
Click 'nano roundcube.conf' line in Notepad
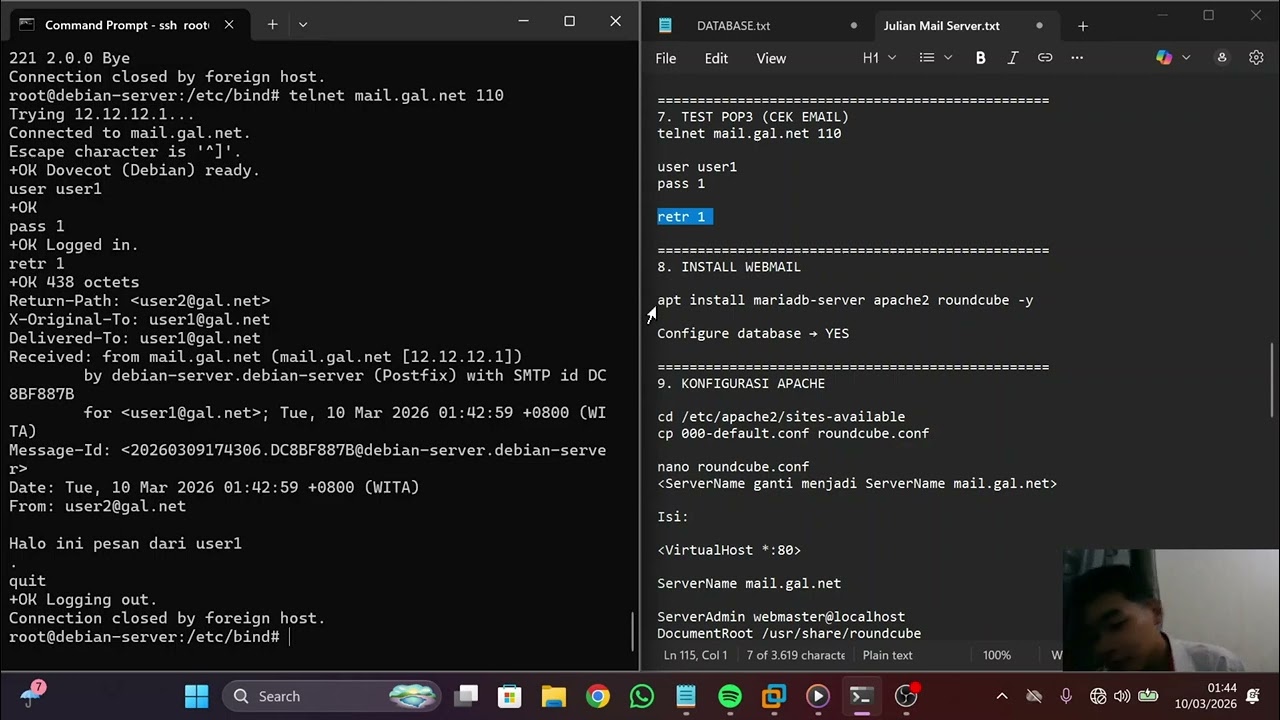pyautogui.click(x=733, y=467)
